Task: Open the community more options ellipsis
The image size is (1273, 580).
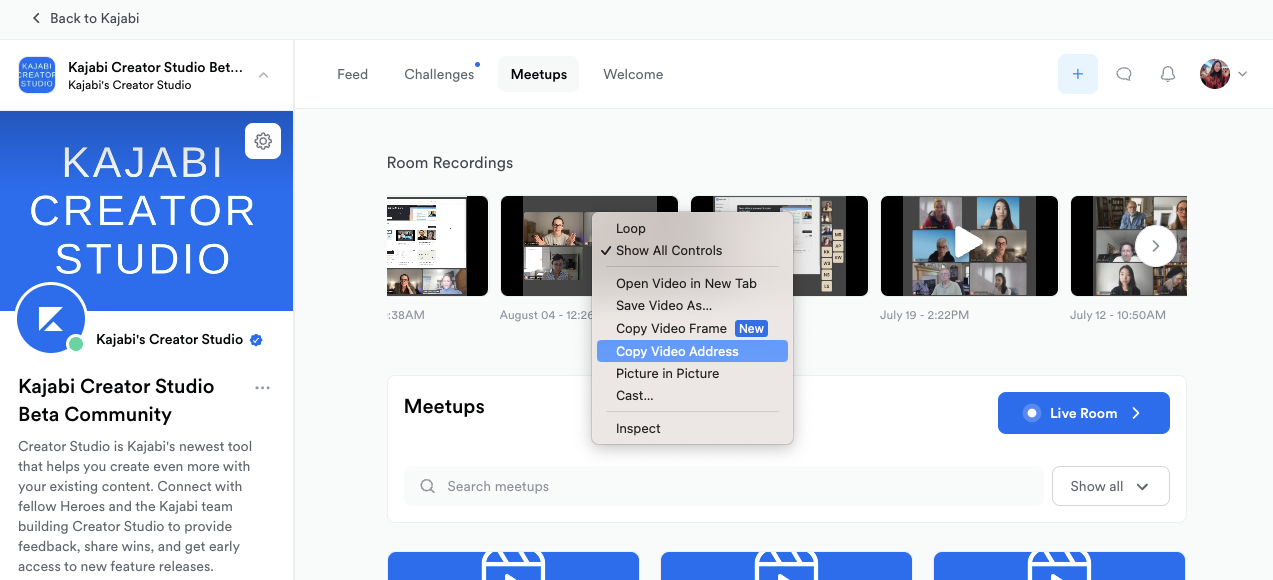Action: (x=263, y=388)
